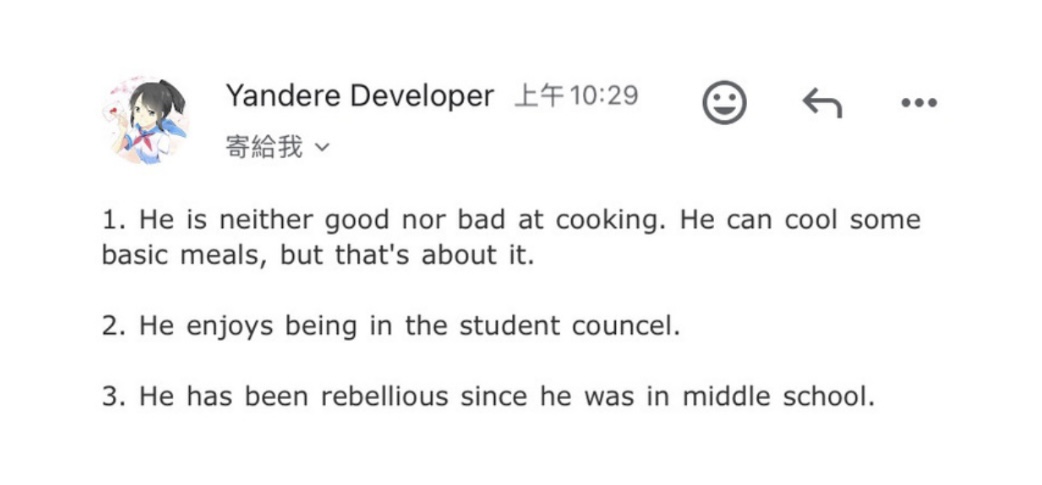The height and width of the screenshot is (485, 1042).
Task: Open the three-dot more options menu
Action: 918,102
